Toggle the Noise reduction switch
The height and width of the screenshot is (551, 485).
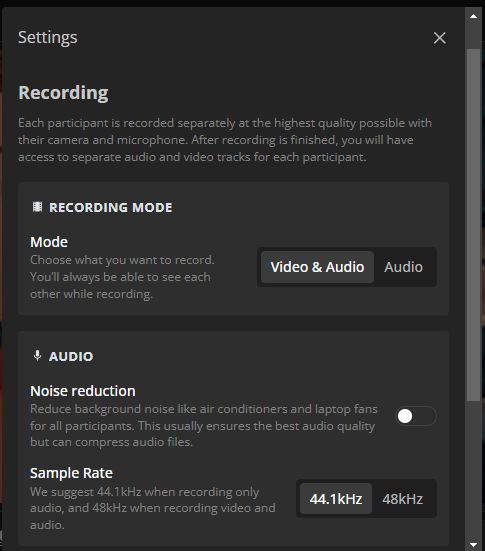(416, 416)
